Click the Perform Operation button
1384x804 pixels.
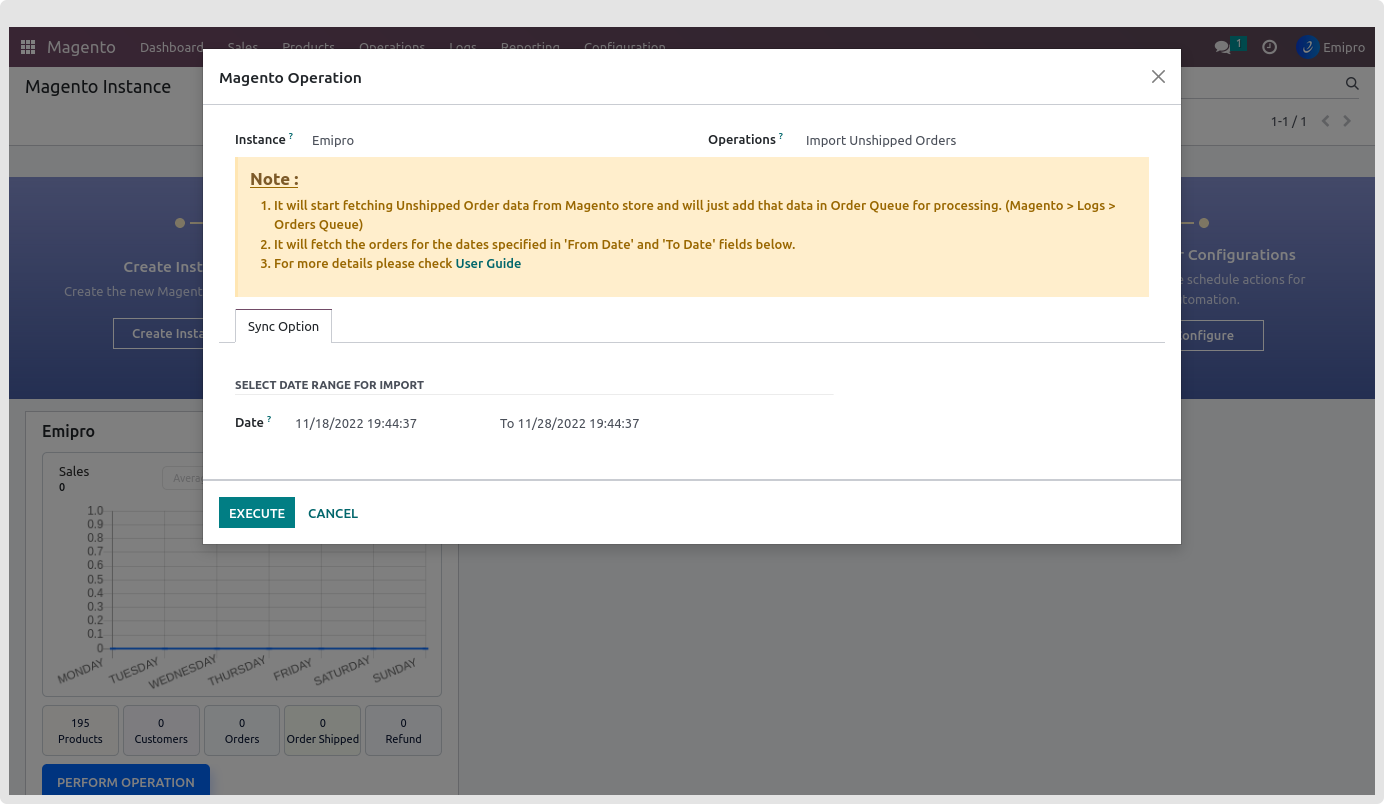[x=126, y=782]
